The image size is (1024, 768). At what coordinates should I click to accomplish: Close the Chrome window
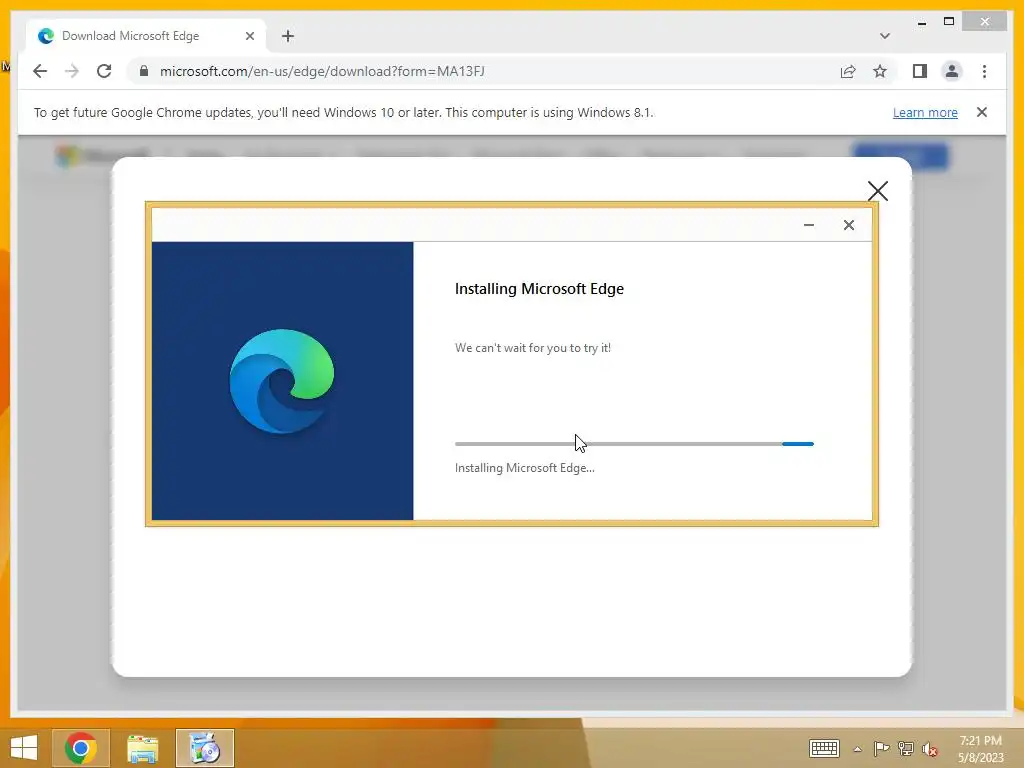click(984, 22)
